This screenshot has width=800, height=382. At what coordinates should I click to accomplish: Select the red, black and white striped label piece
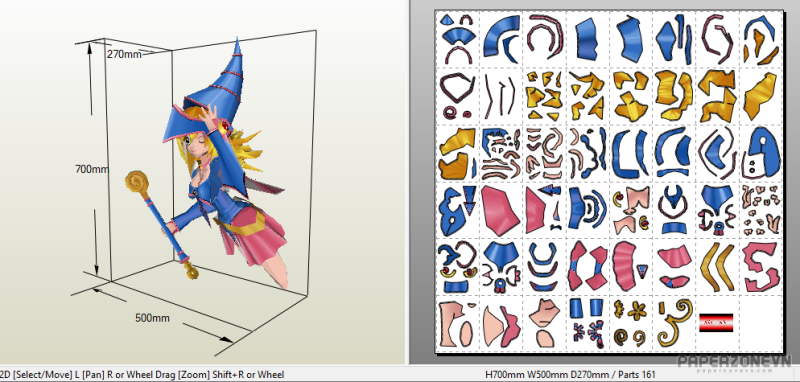pyautogui.click(x=716, y=322)
